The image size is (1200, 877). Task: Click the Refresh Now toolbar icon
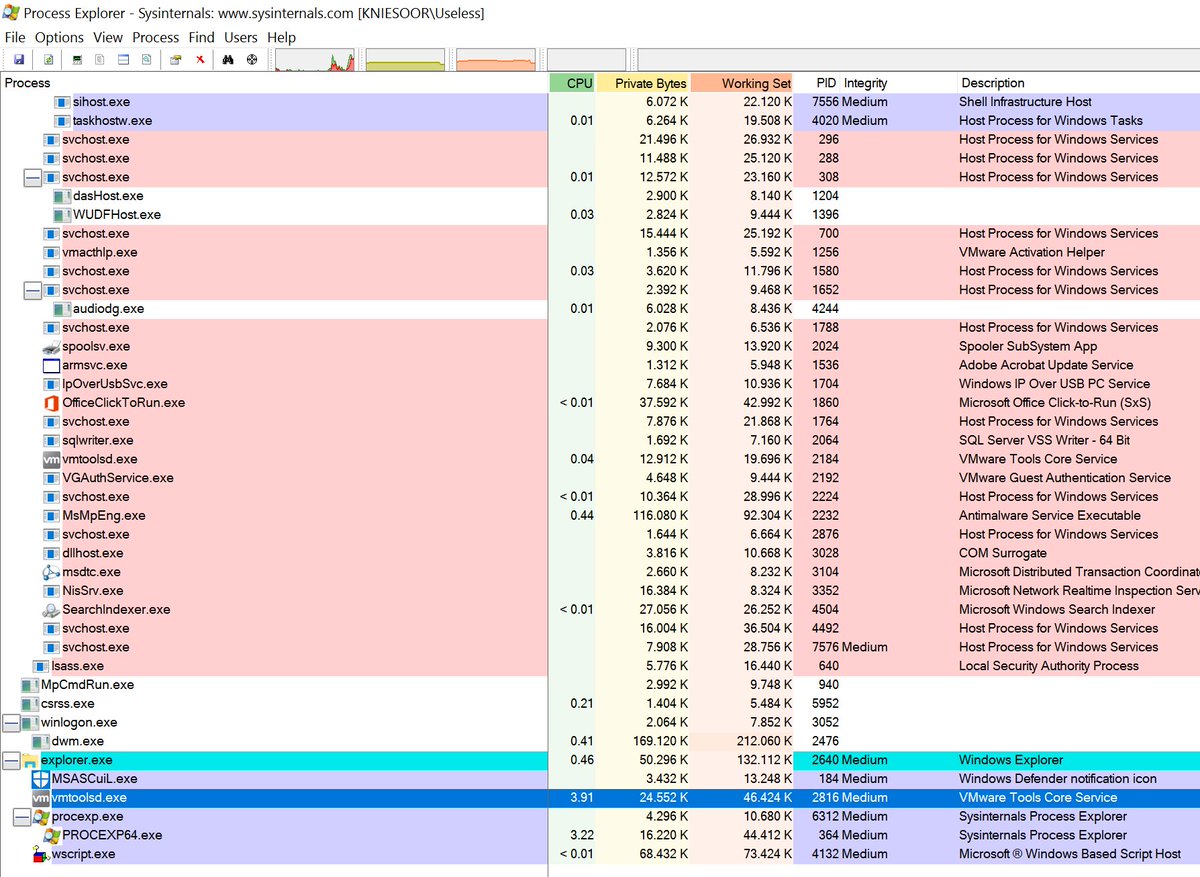point(47,60)
